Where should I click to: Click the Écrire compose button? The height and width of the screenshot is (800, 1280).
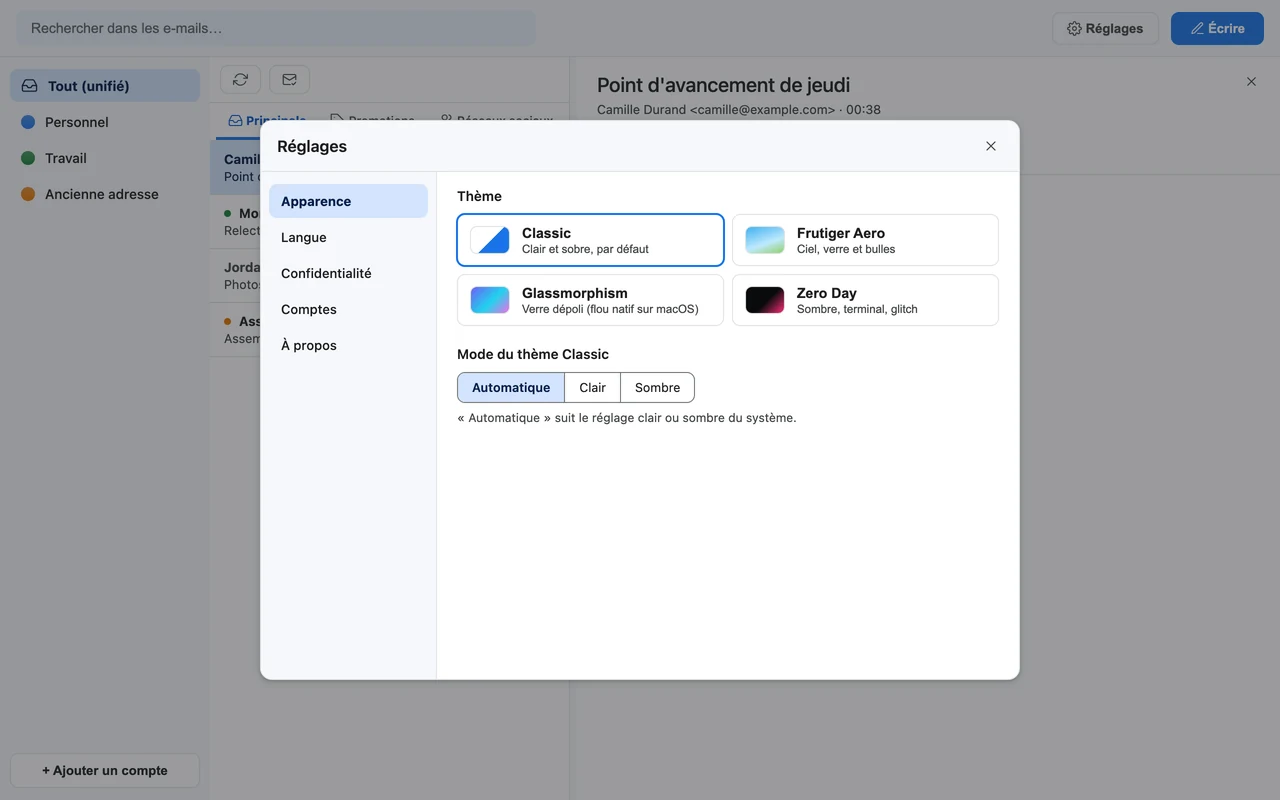[x=1217, y=28]
